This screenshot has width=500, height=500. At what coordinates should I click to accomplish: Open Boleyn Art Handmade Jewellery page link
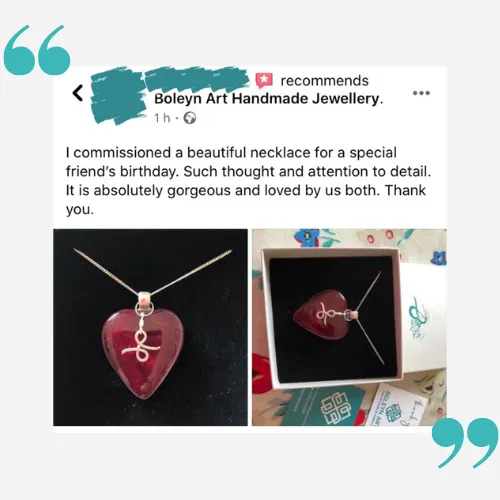269,99
